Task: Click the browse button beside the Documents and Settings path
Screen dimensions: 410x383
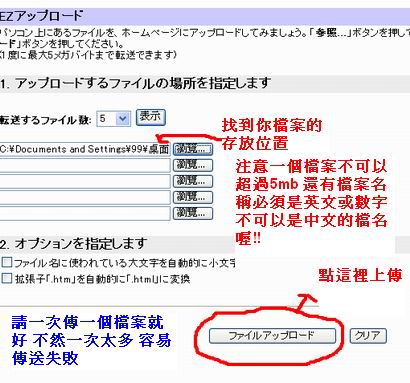Action: tap(193, 149)
